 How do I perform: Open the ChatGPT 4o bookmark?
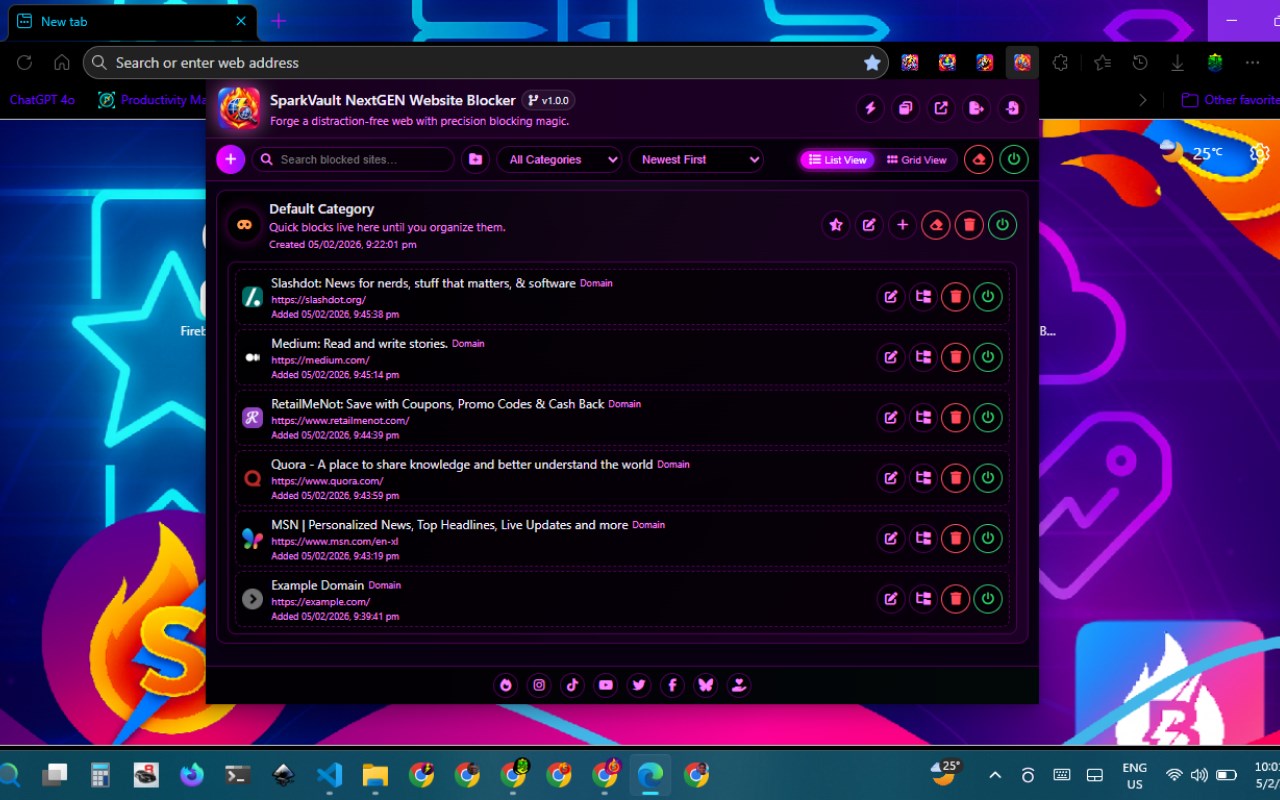tap(42, 100)
